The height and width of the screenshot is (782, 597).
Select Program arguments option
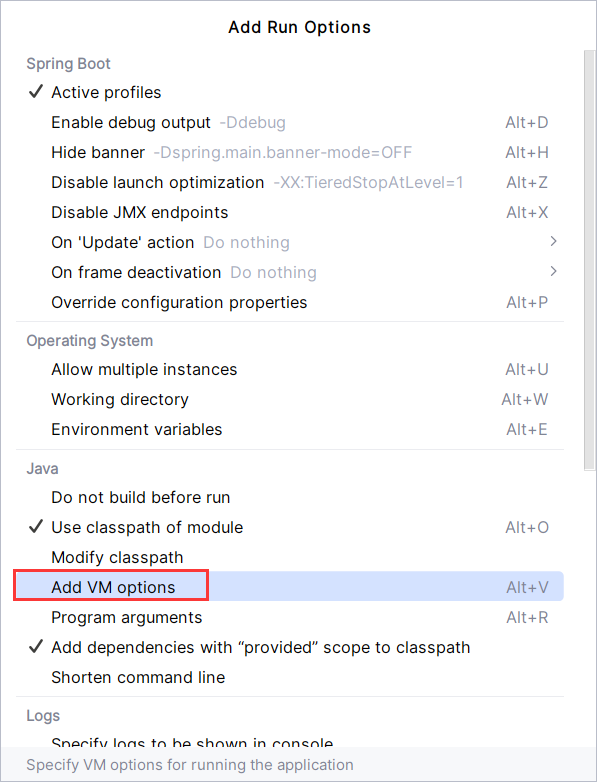coord(290,617)
